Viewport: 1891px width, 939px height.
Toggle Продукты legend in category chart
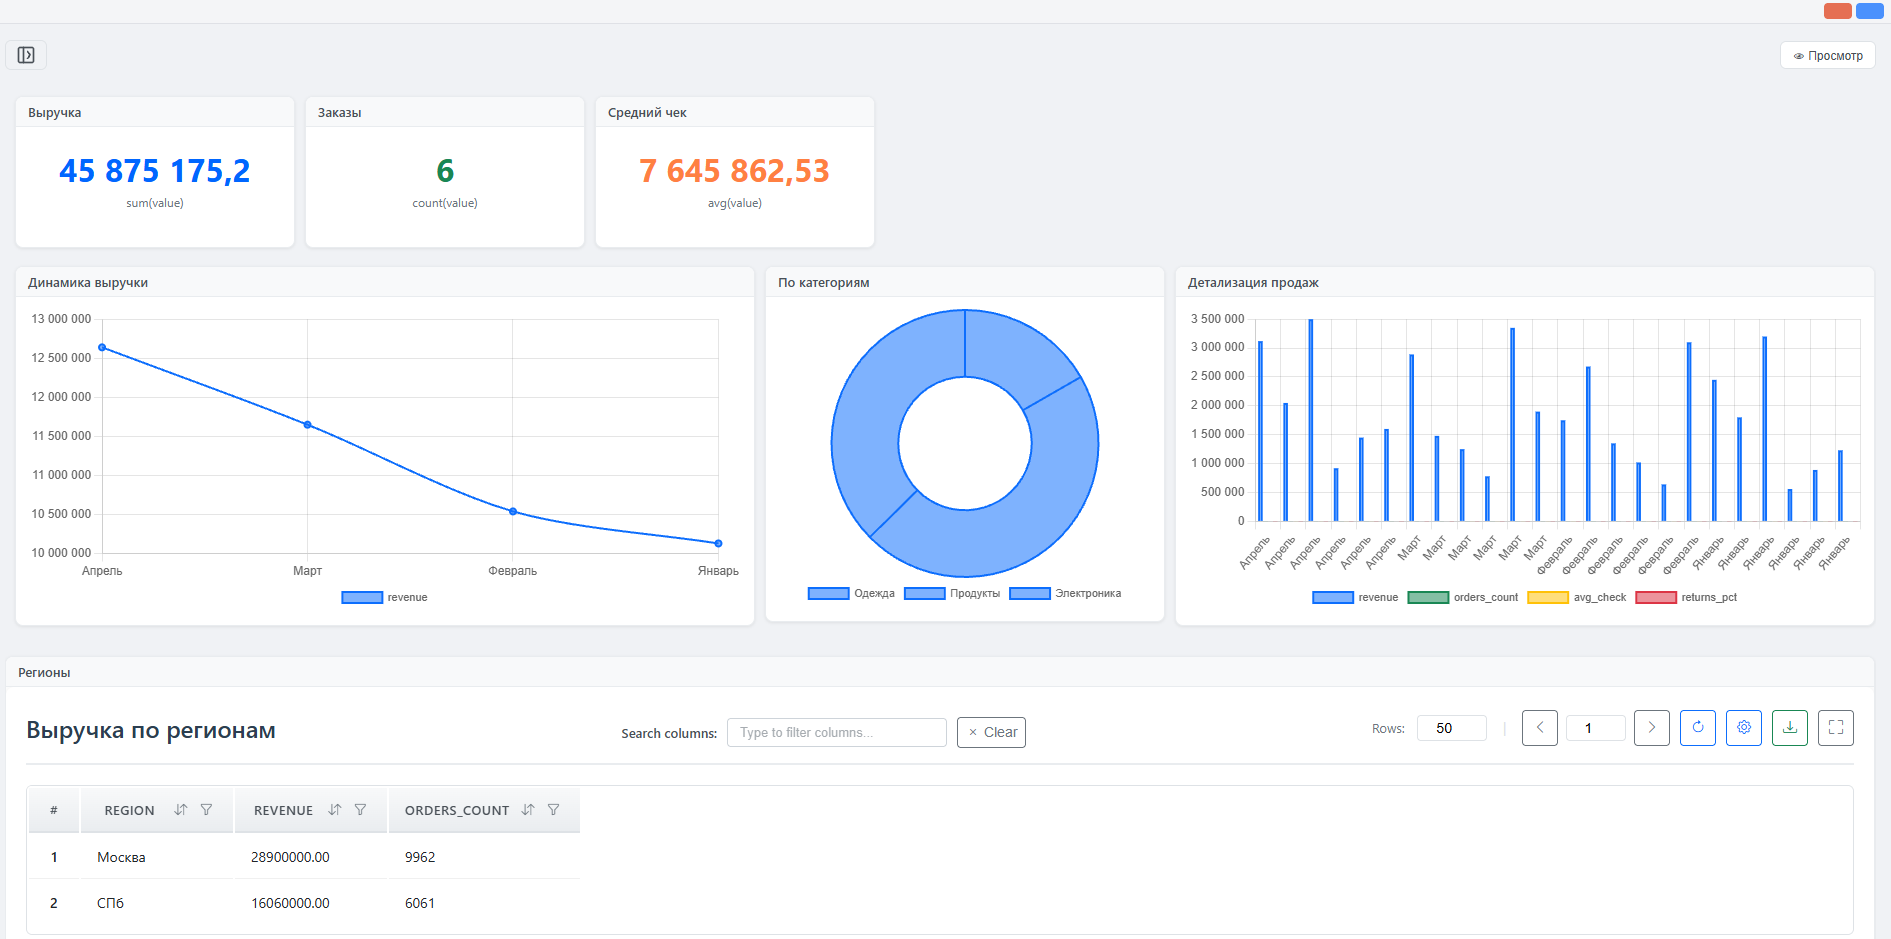click(x=952, y=593)
